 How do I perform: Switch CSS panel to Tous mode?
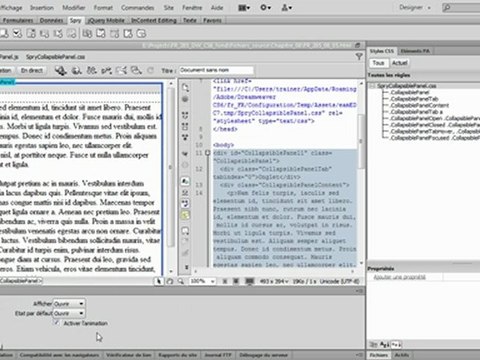click(378, 63)
